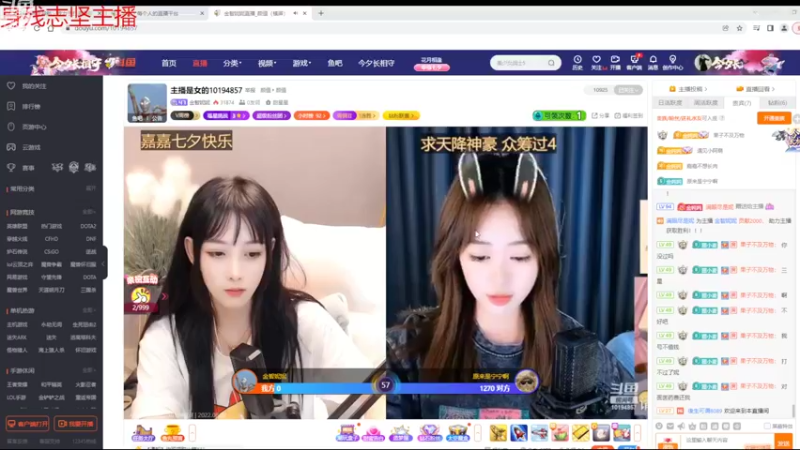Screen dimensions: 800x450
Task: Click the orange 发送 send button
Action: pyautogui.click(x=784, y=442)
